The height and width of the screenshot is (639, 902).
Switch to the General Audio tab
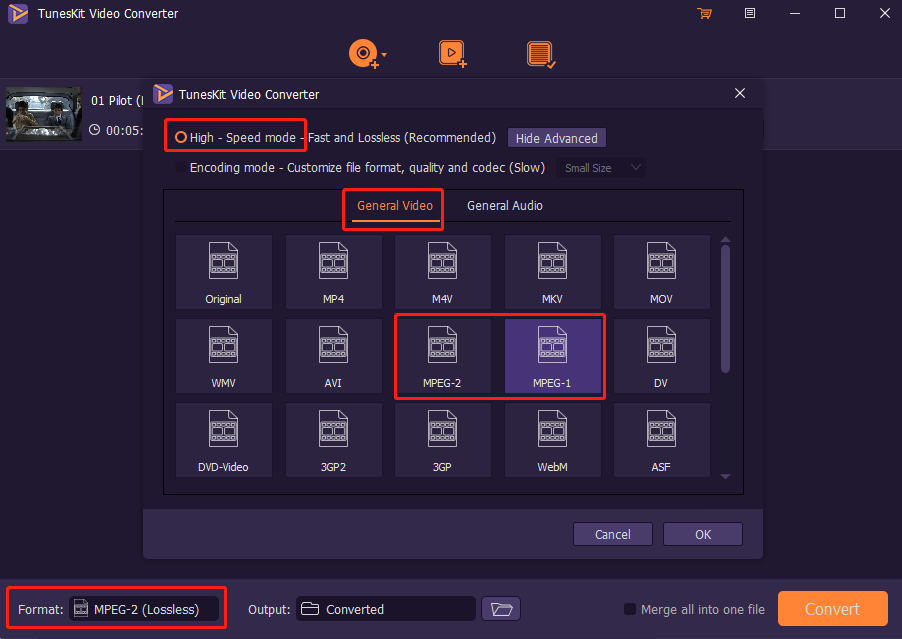pyautogui.click(x=504, y=206)
